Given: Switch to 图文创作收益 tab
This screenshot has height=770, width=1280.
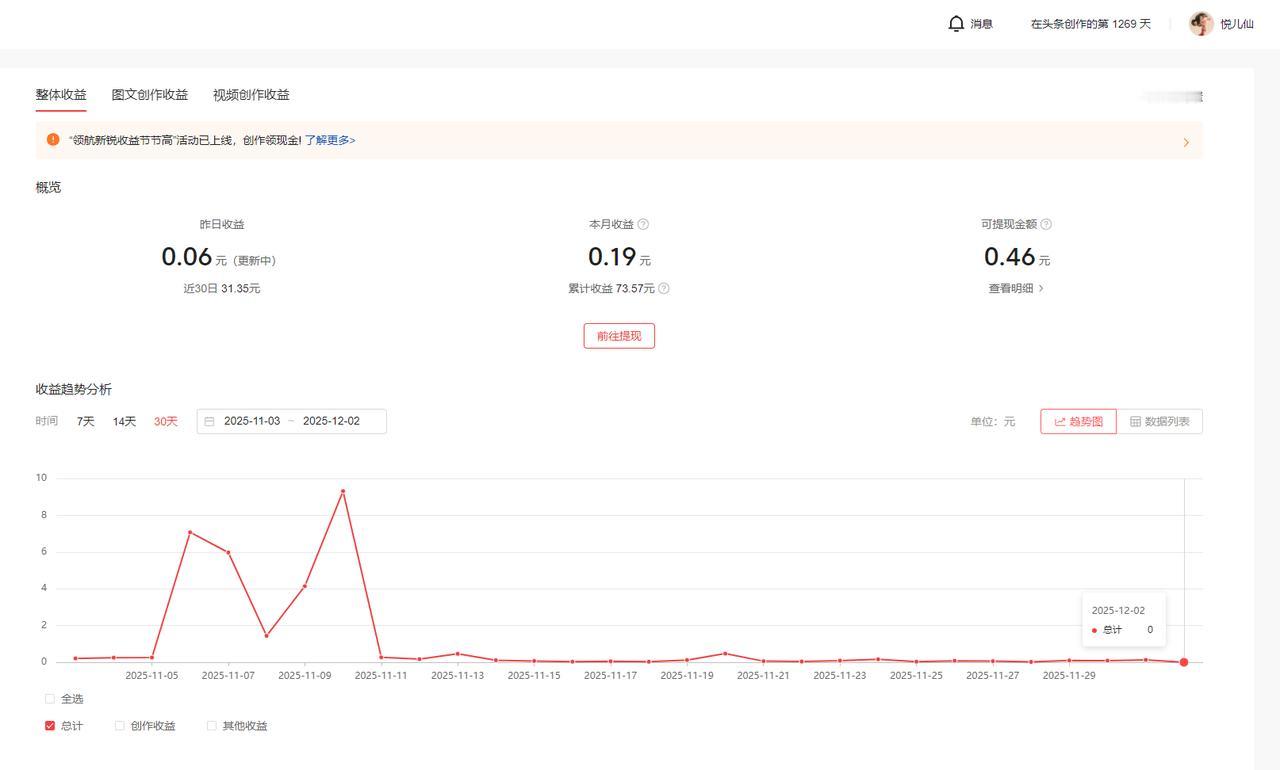Looking at the screenshot, I should pos(150,95).
